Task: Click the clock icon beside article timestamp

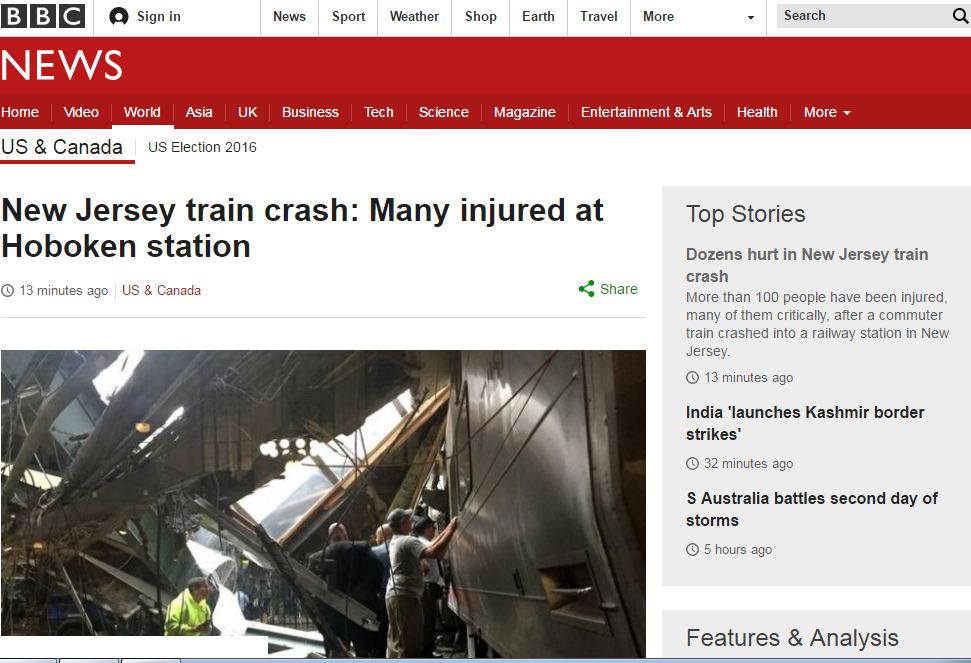Action: 7,290
